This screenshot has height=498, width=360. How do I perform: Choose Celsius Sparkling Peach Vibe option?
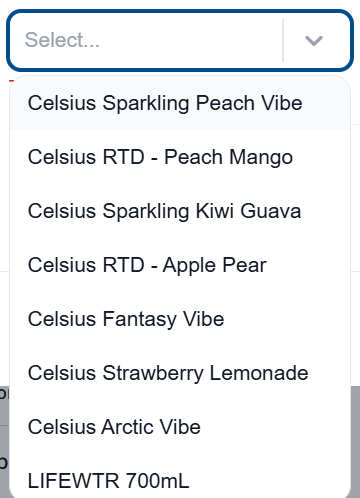click(180, 103)
